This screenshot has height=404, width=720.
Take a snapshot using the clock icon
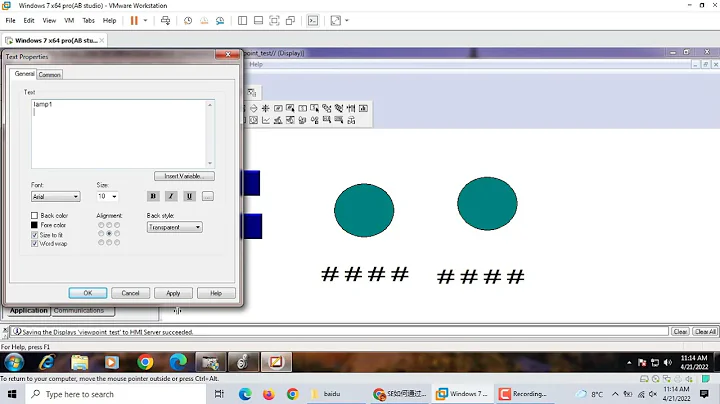click(188, 21)
